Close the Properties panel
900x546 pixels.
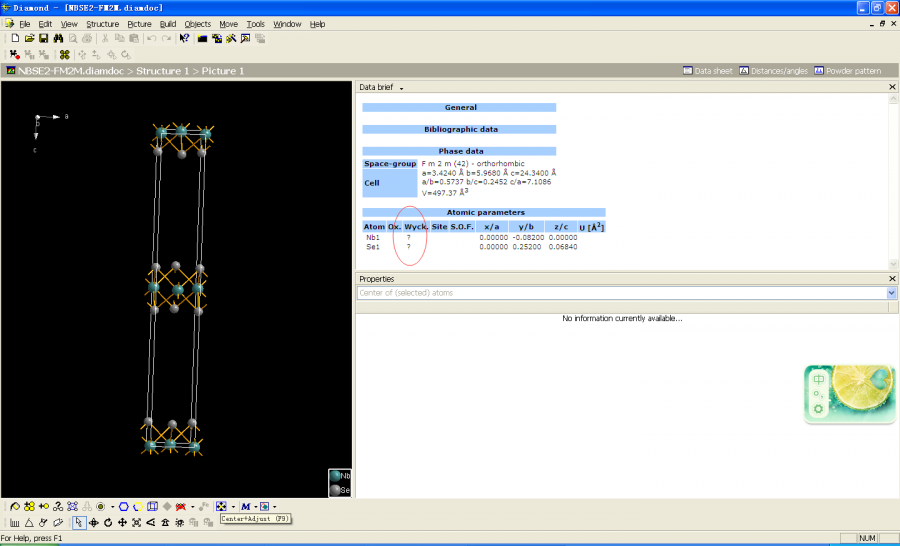pos(892,279)
